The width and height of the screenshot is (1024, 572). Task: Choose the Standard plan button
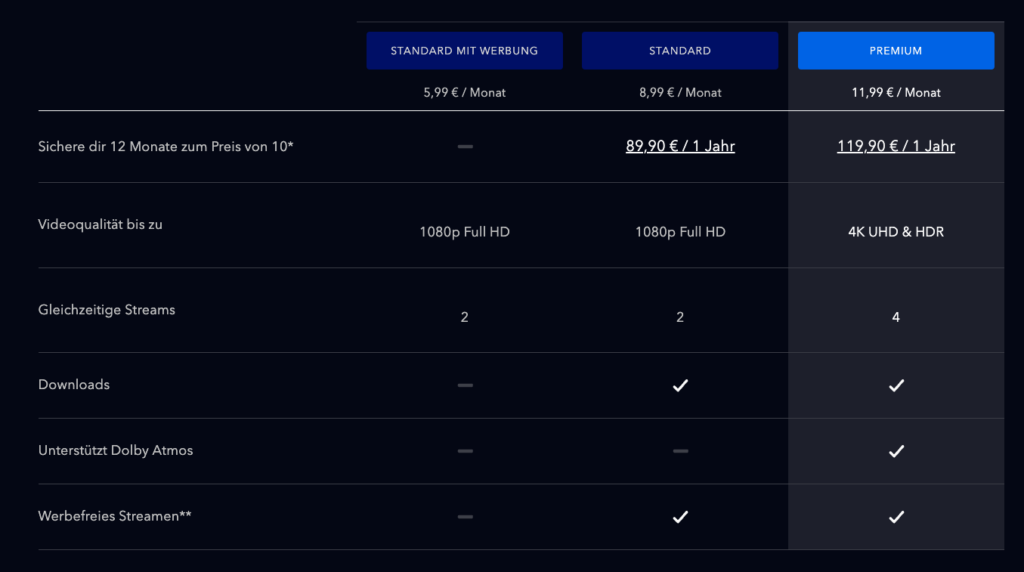coord(680,50)
